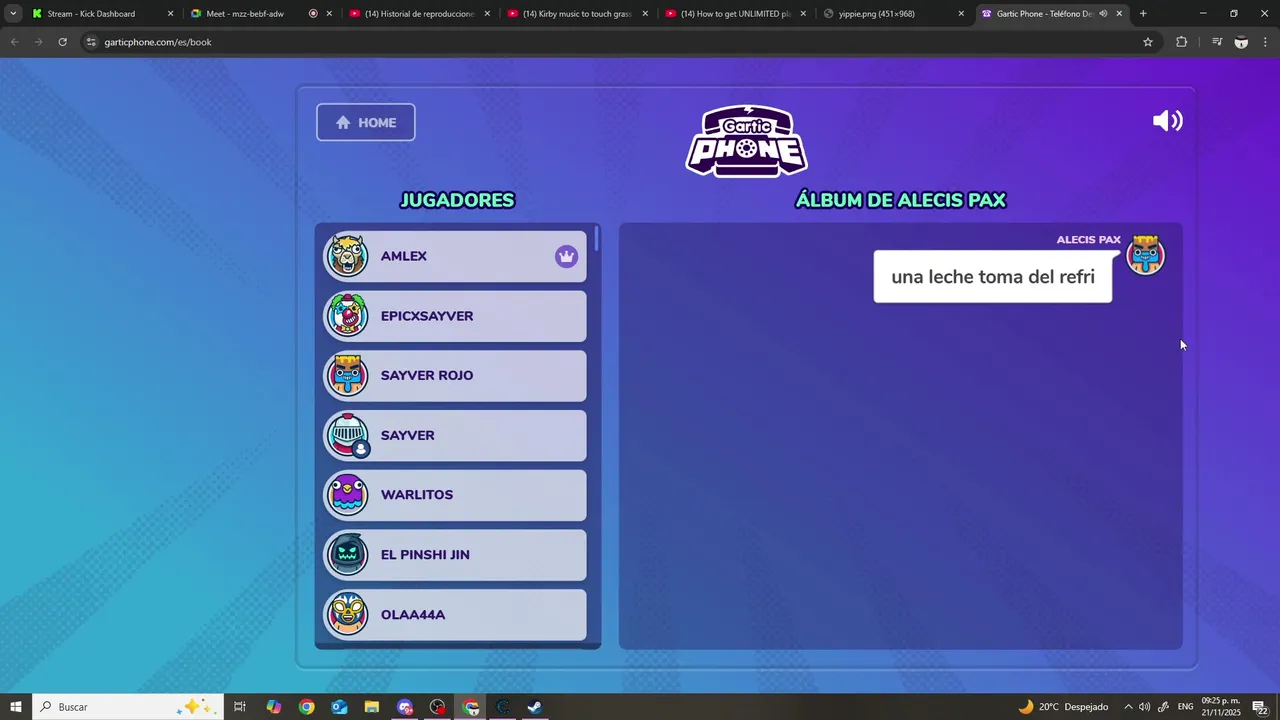Click the taskbar Buscar search box

(x=127, y=707)
